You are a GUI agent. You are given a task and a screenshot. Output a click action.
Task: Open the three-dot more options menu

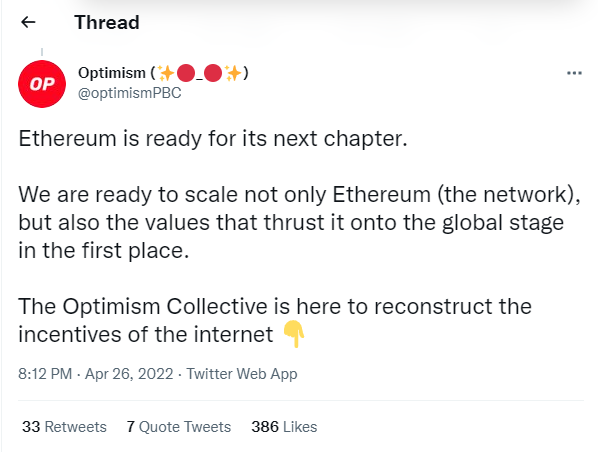(574, 73)
